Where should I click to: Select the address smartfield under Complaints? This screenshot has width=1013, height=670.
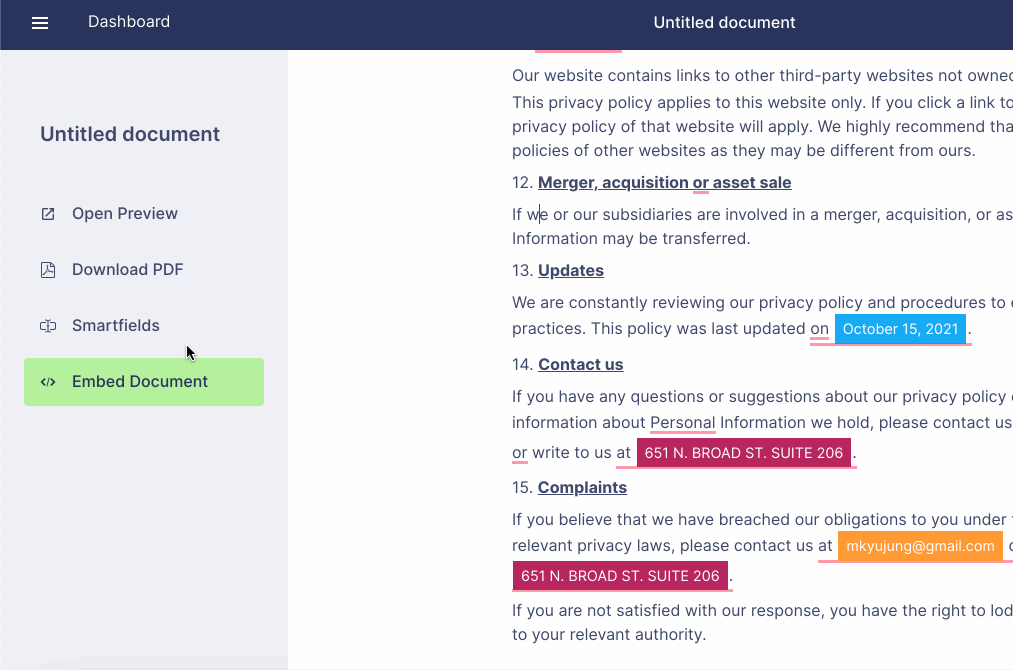coord(620,576)
